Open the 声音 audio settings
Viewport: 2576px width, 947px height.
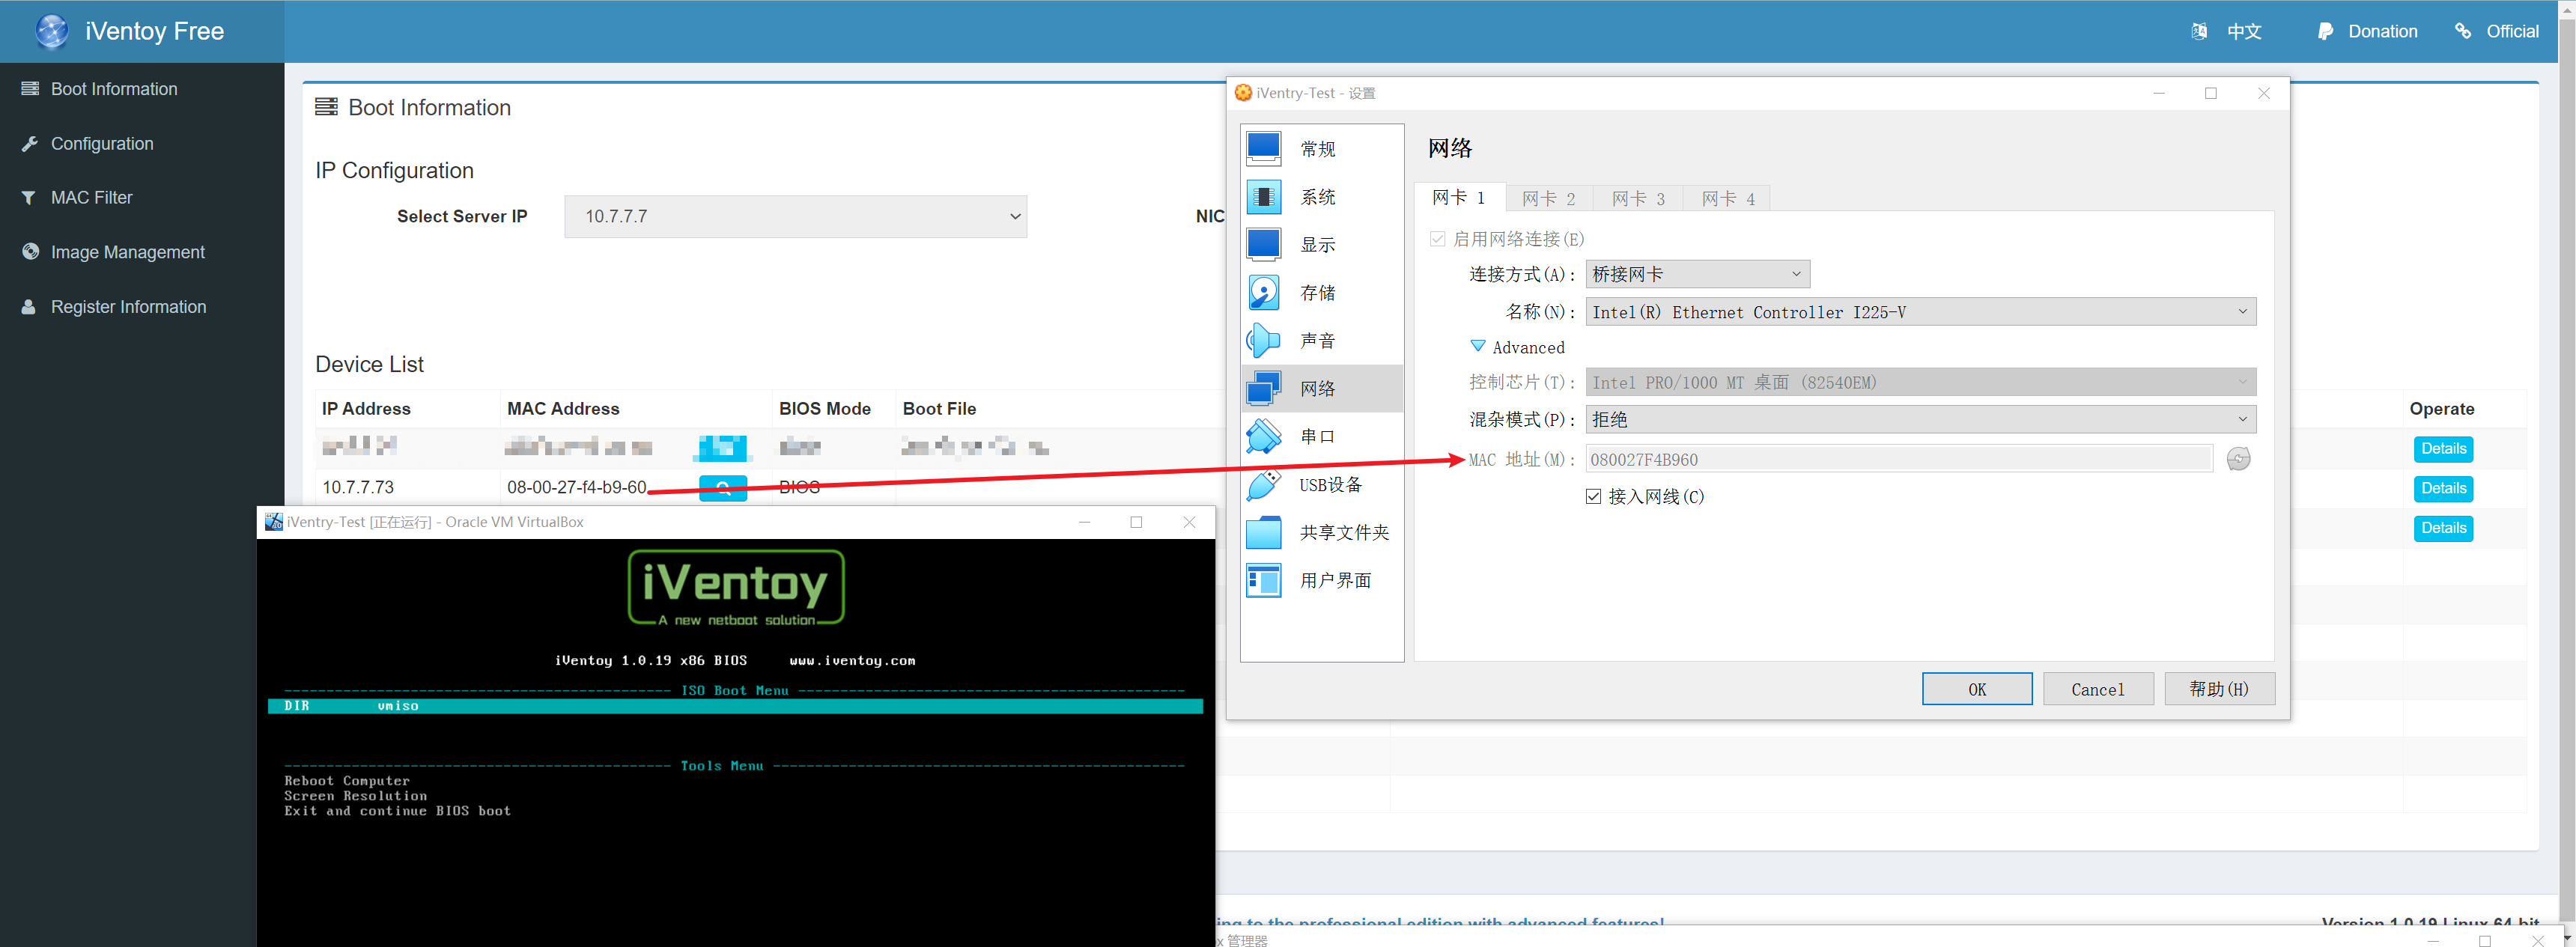click(1317, 340)
